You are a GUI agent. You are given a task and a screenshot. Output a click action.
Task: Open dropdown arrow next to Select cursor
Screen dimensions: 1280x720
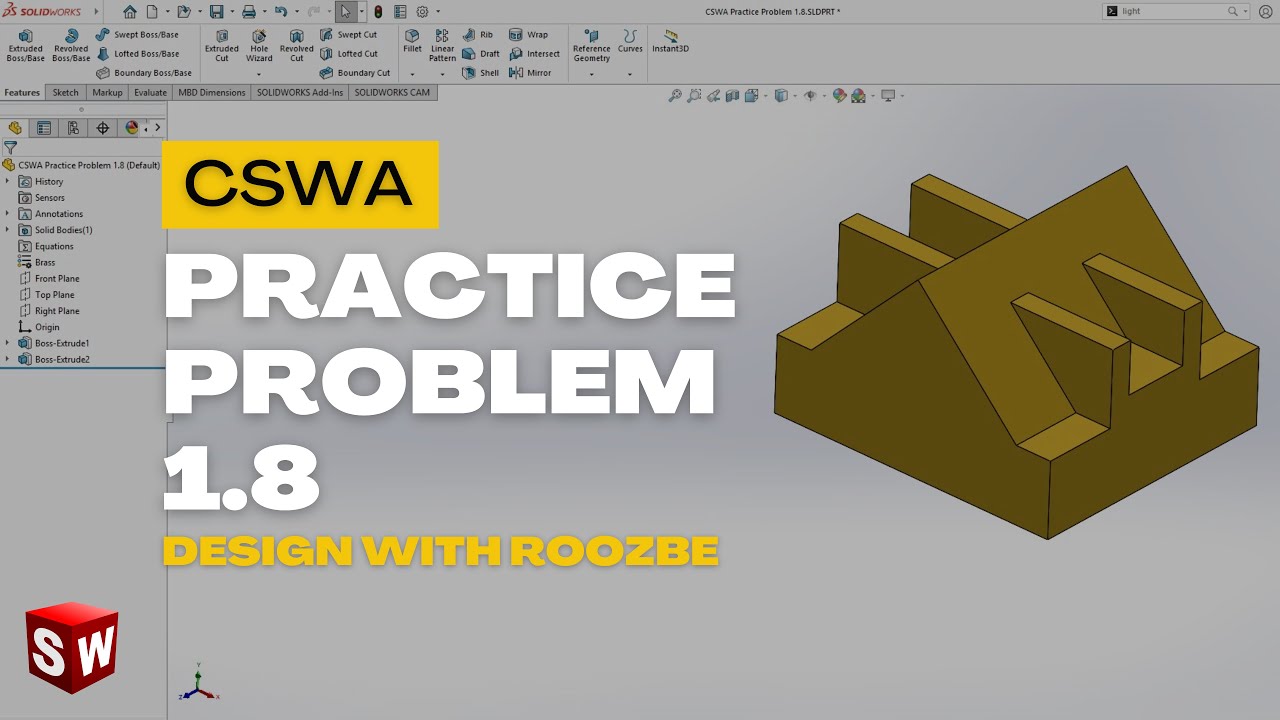pos(360,12)
